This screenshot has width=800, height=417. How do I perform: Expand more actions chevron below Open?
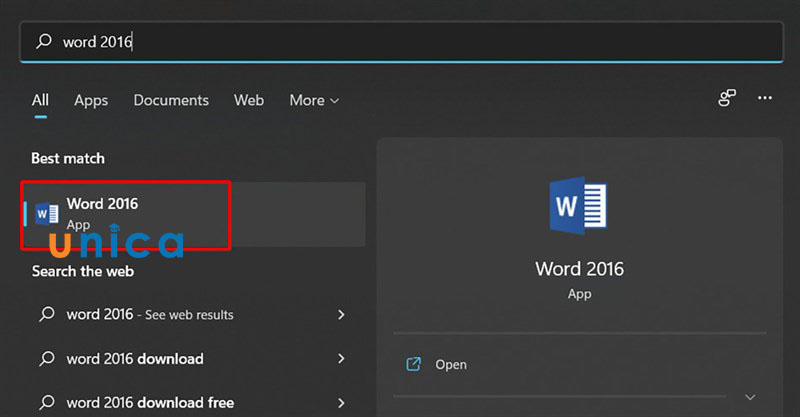(750, 397)
